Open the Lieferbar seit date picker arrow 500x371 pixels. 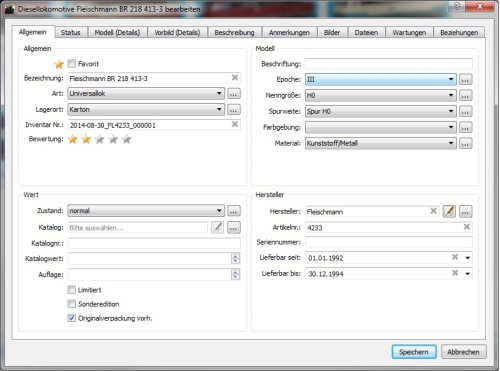pyautogui.click(x=468, y=258)
